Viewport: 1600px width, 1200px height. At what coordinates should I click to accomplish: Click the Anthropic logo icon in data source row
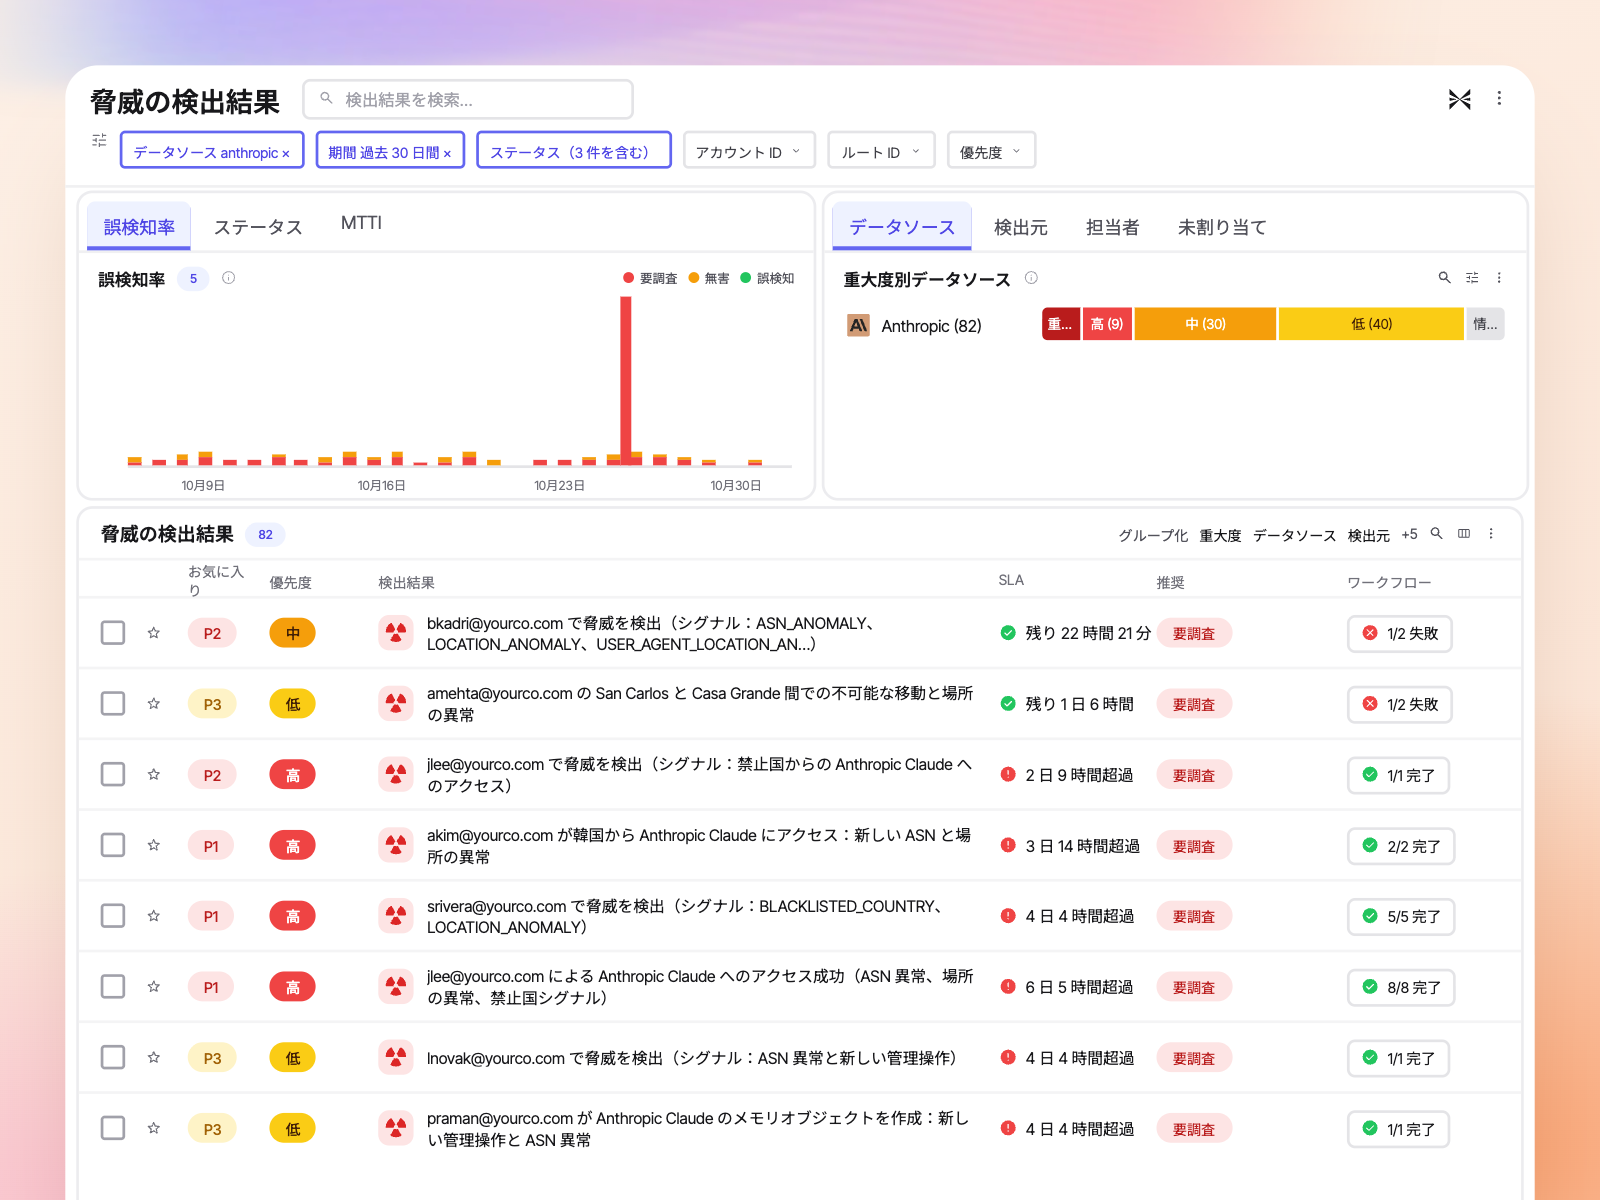point(858,325)
